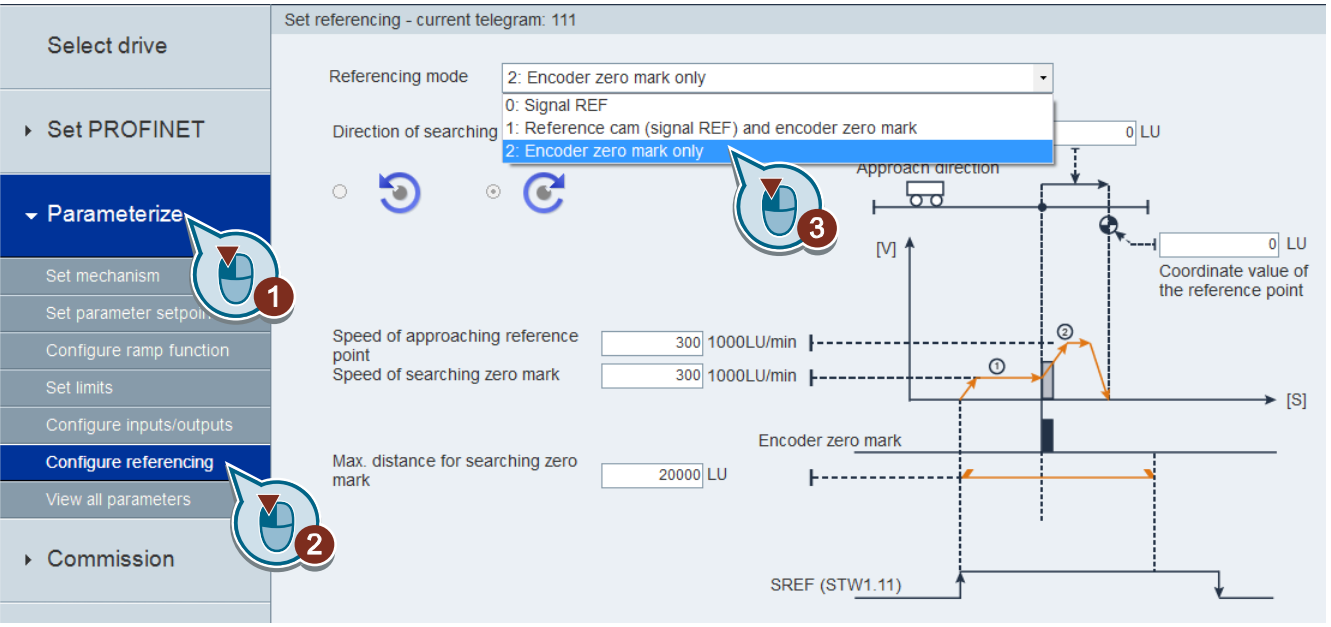Image resolution: width=1331 pixels, height=627 pixels.
Task: Collapse the Parameterize section
Action: (x=135, y=214)
